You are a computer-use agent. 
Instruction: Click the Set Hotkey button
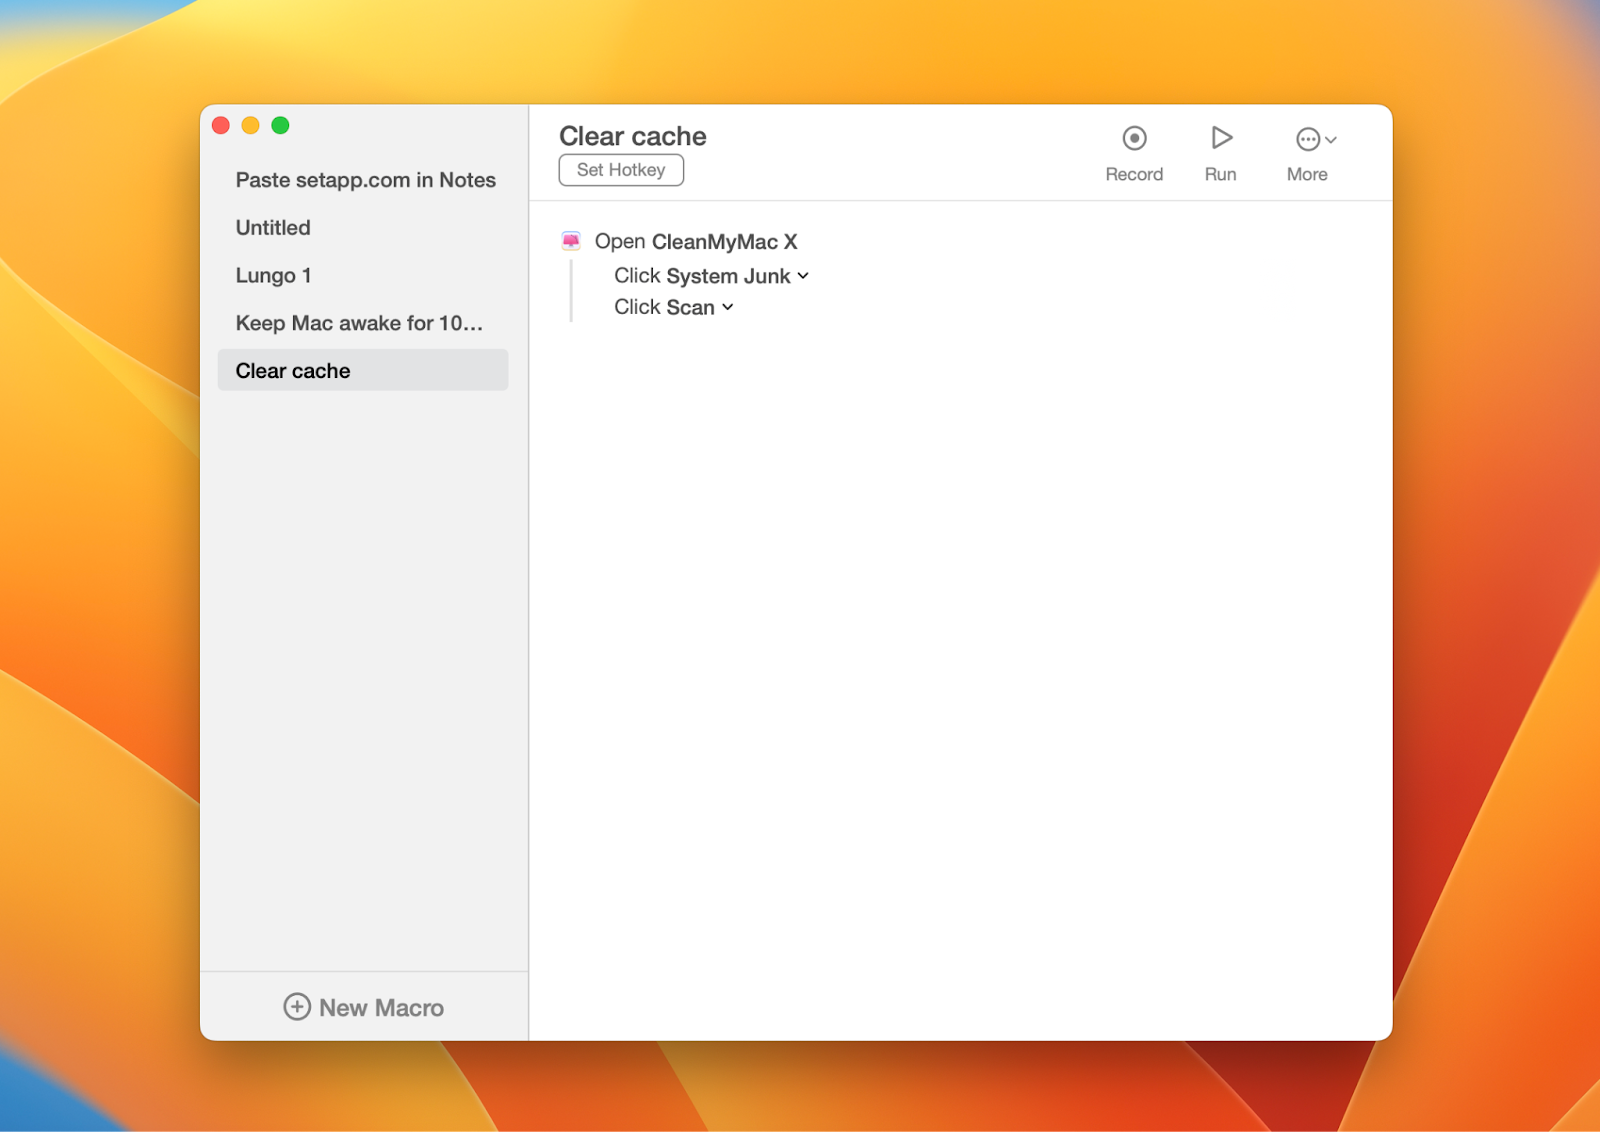621,170
